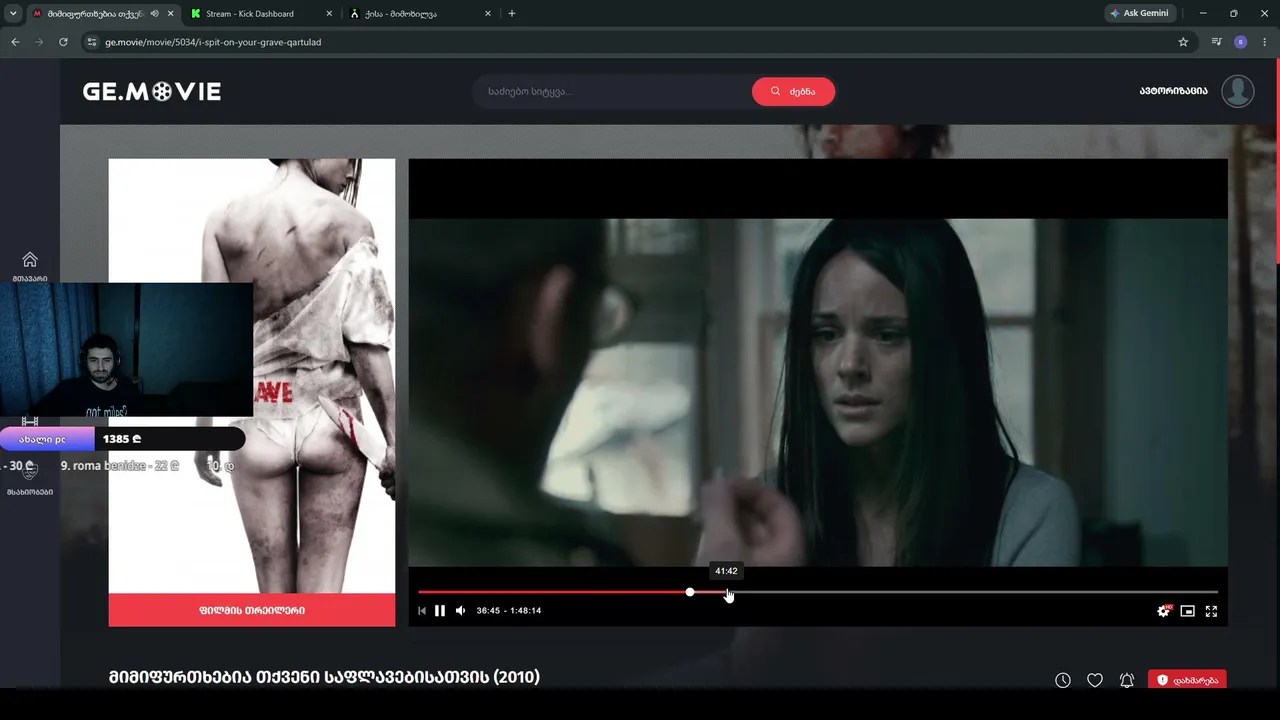Open a new browser tab

point(512,14)
